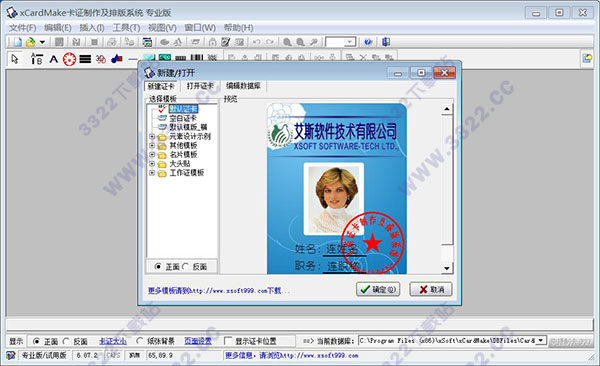Select the text field tool
This screenshot has width=600, height=366.
coord(37,59)
